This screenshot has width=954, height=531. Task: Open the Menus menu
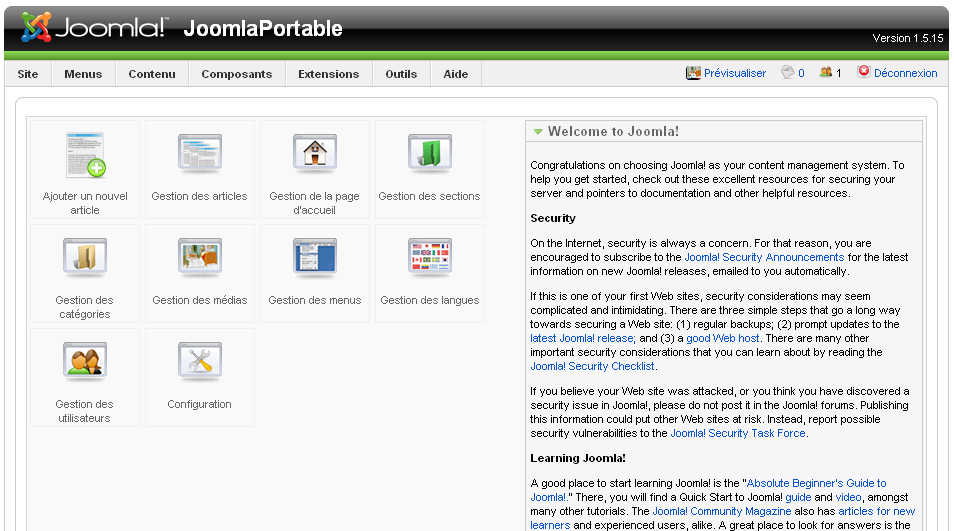(x=83, y=74)
